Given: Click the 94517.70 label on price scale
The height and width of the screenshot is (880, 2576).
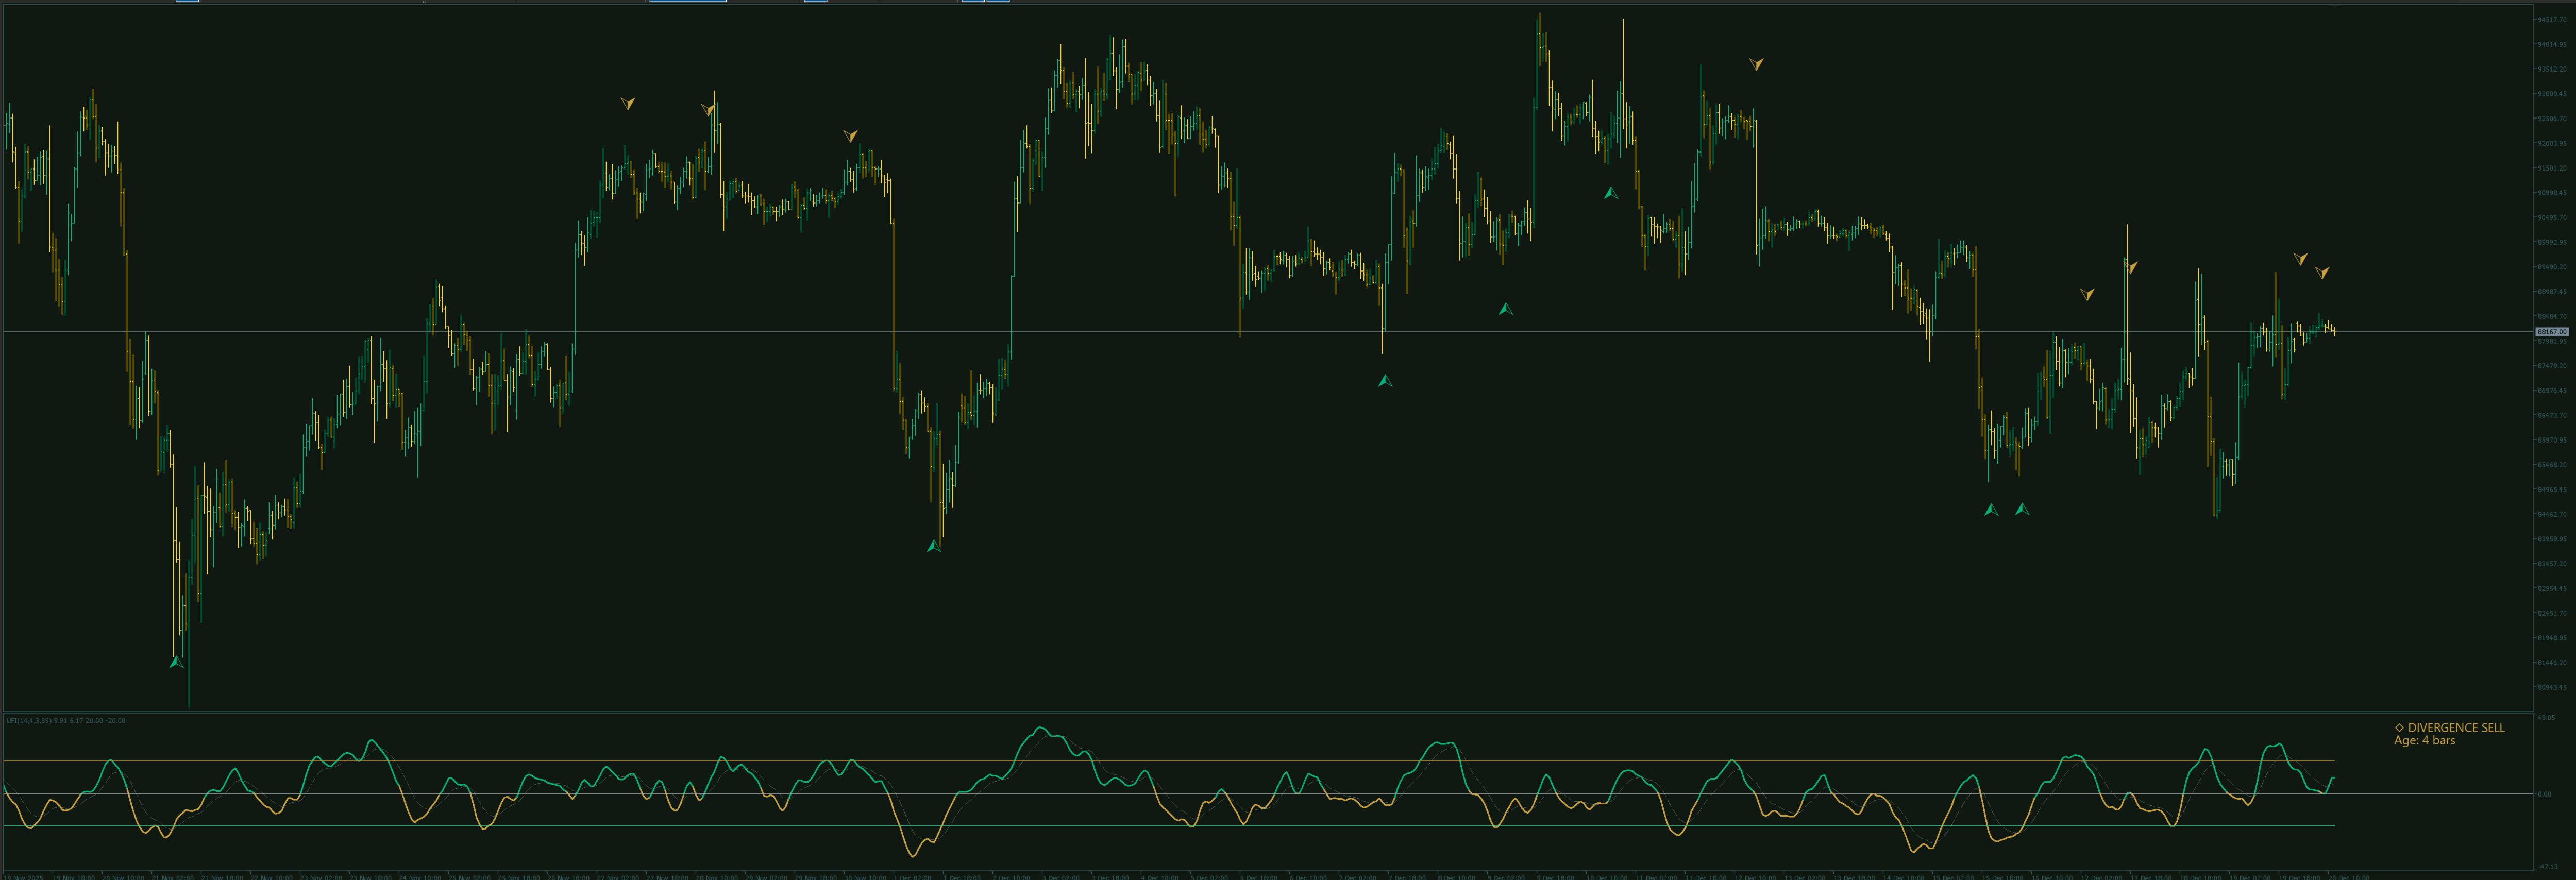Looking at the screenshot, I should click(2552, 19).
